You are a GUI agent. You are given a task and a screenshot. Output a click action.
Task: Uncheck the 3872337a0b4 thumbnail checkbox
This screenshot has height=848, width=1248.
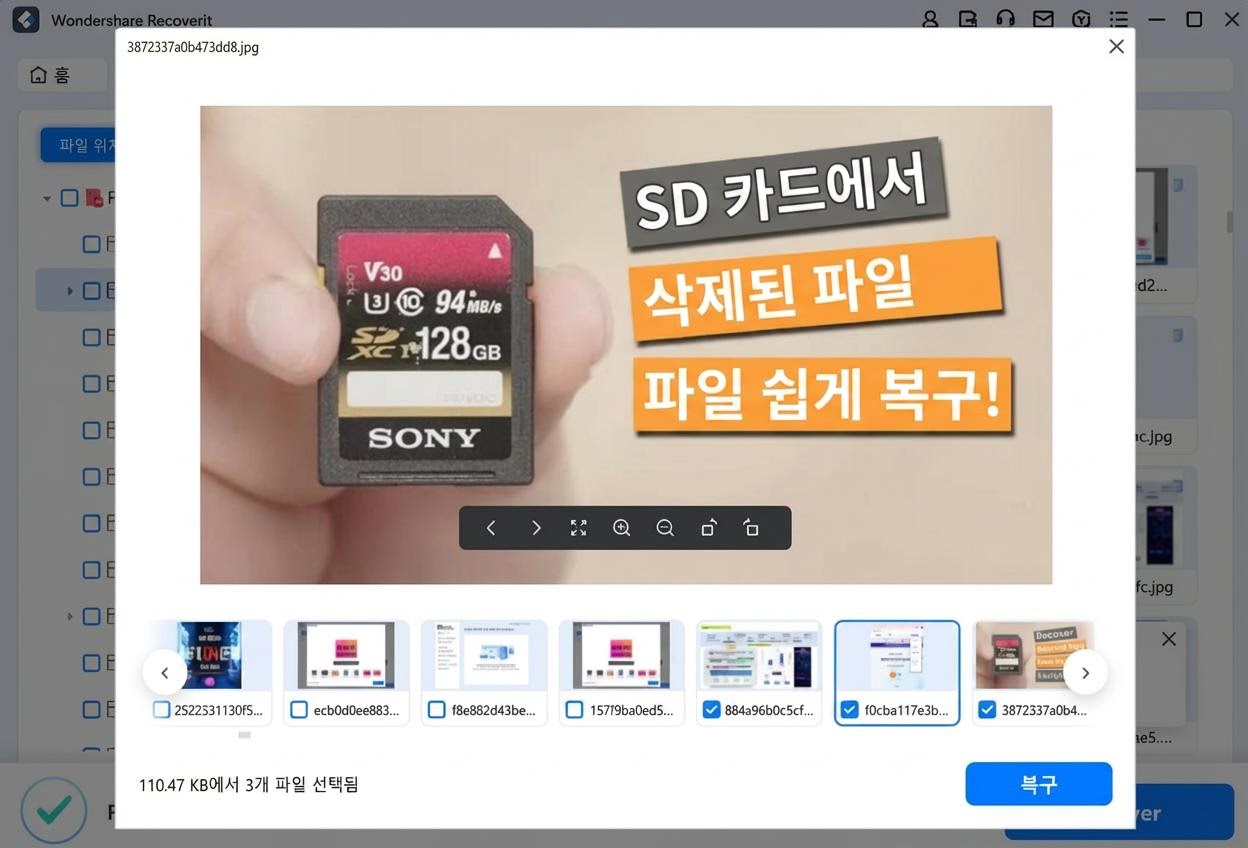(987, 710)
